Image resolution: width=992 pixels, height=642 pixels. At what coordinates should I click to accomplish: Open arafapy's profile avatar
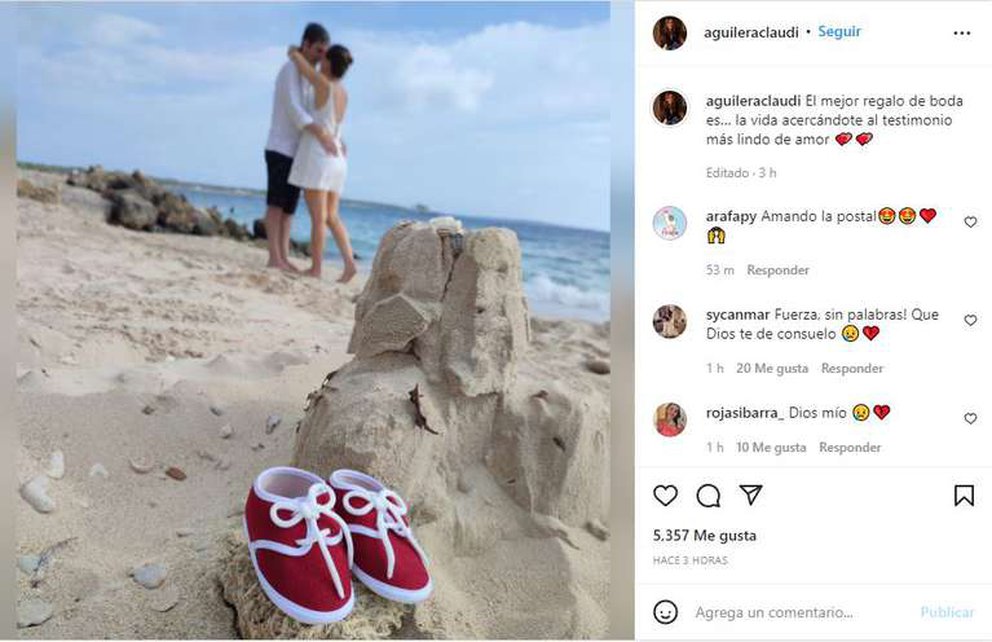click(x=669, y=223)
